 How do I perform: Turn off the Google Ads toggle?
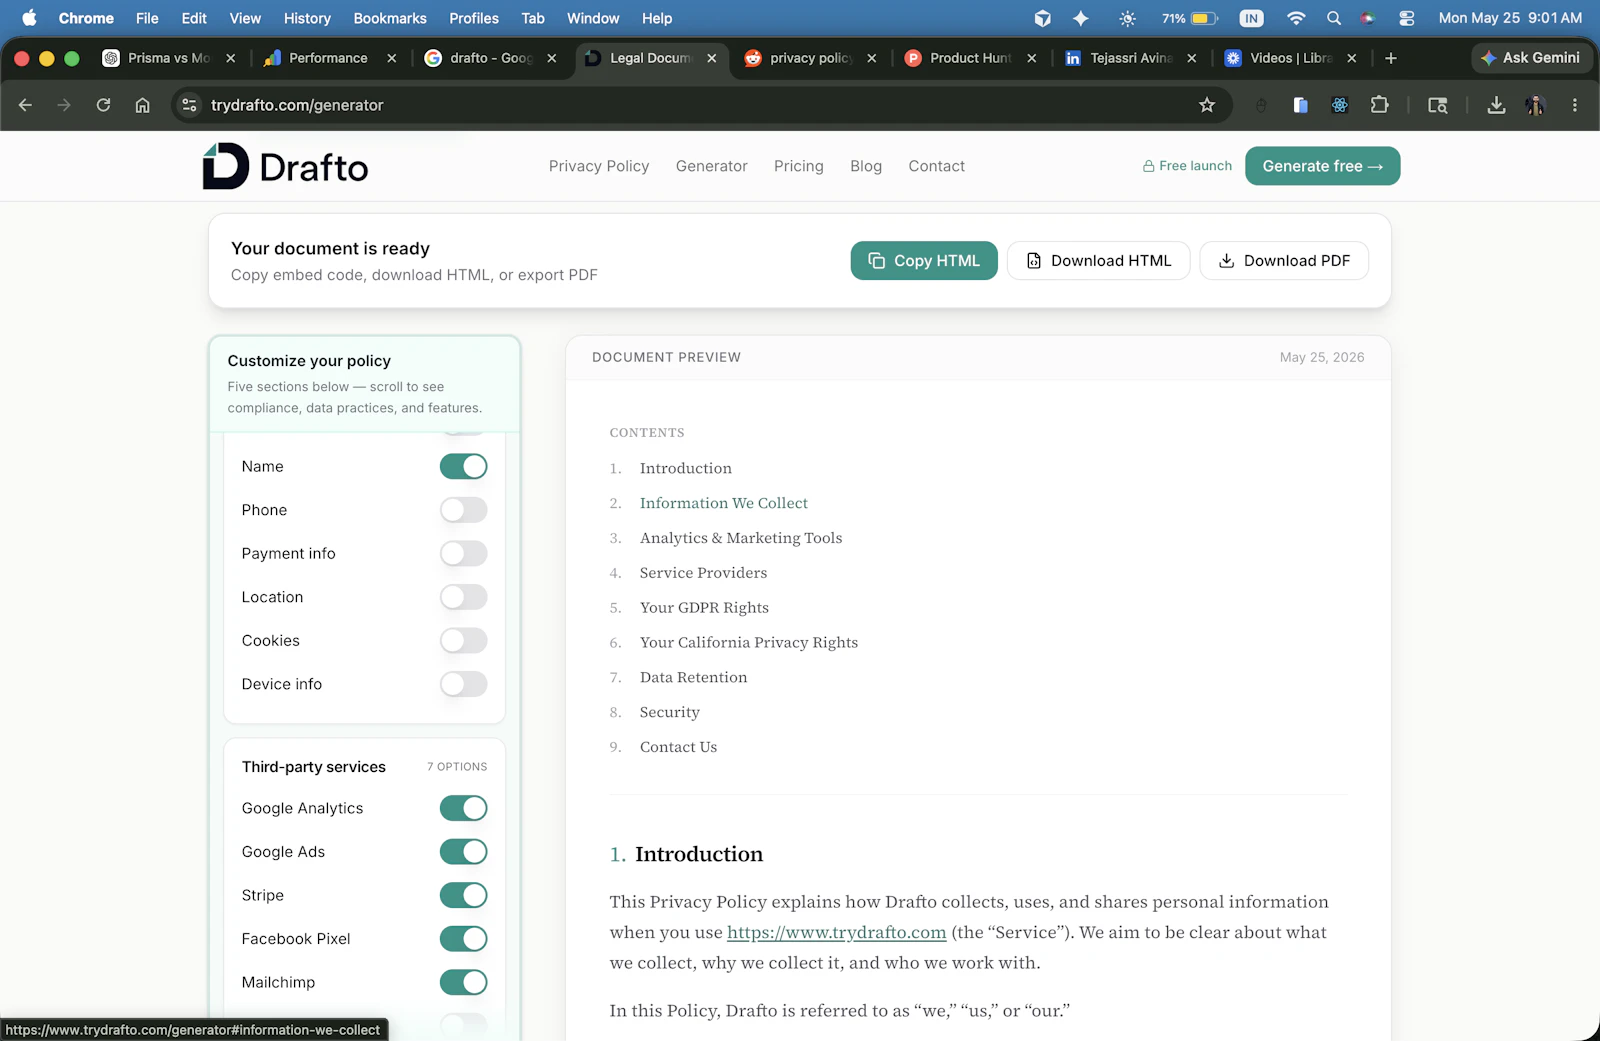click(463, 852)
